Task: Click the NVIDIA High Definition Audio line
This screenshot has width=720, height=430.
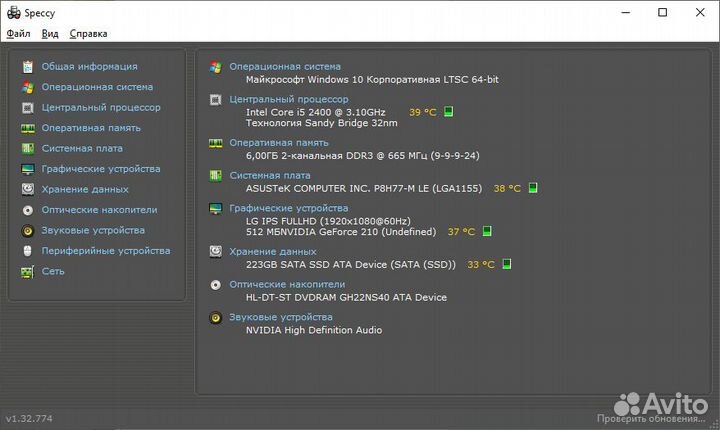Action: click(x=314, y=330)
